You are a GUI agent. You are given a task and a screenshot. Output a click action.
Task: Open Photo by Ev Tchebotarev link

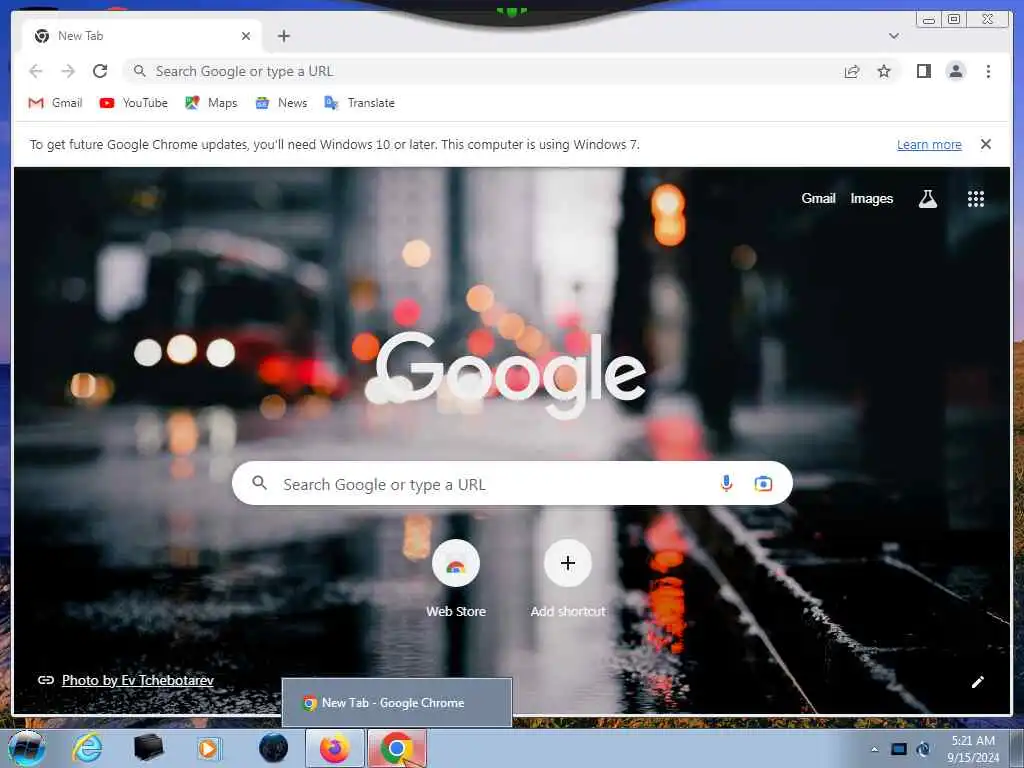pyautogui.click(x=138, y=680)
